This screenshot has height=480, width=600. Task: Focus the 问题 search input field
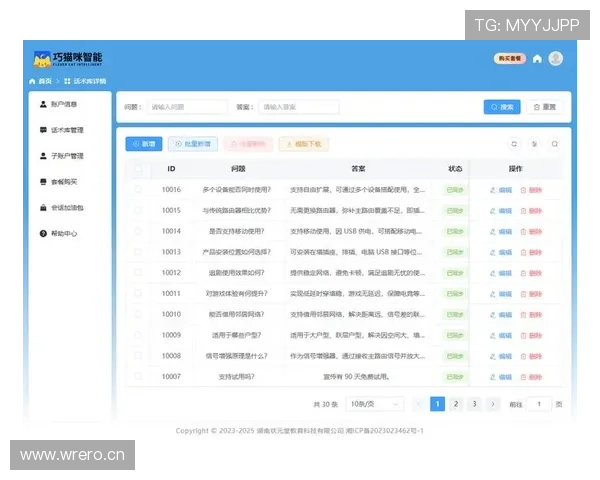pos(187,107)
